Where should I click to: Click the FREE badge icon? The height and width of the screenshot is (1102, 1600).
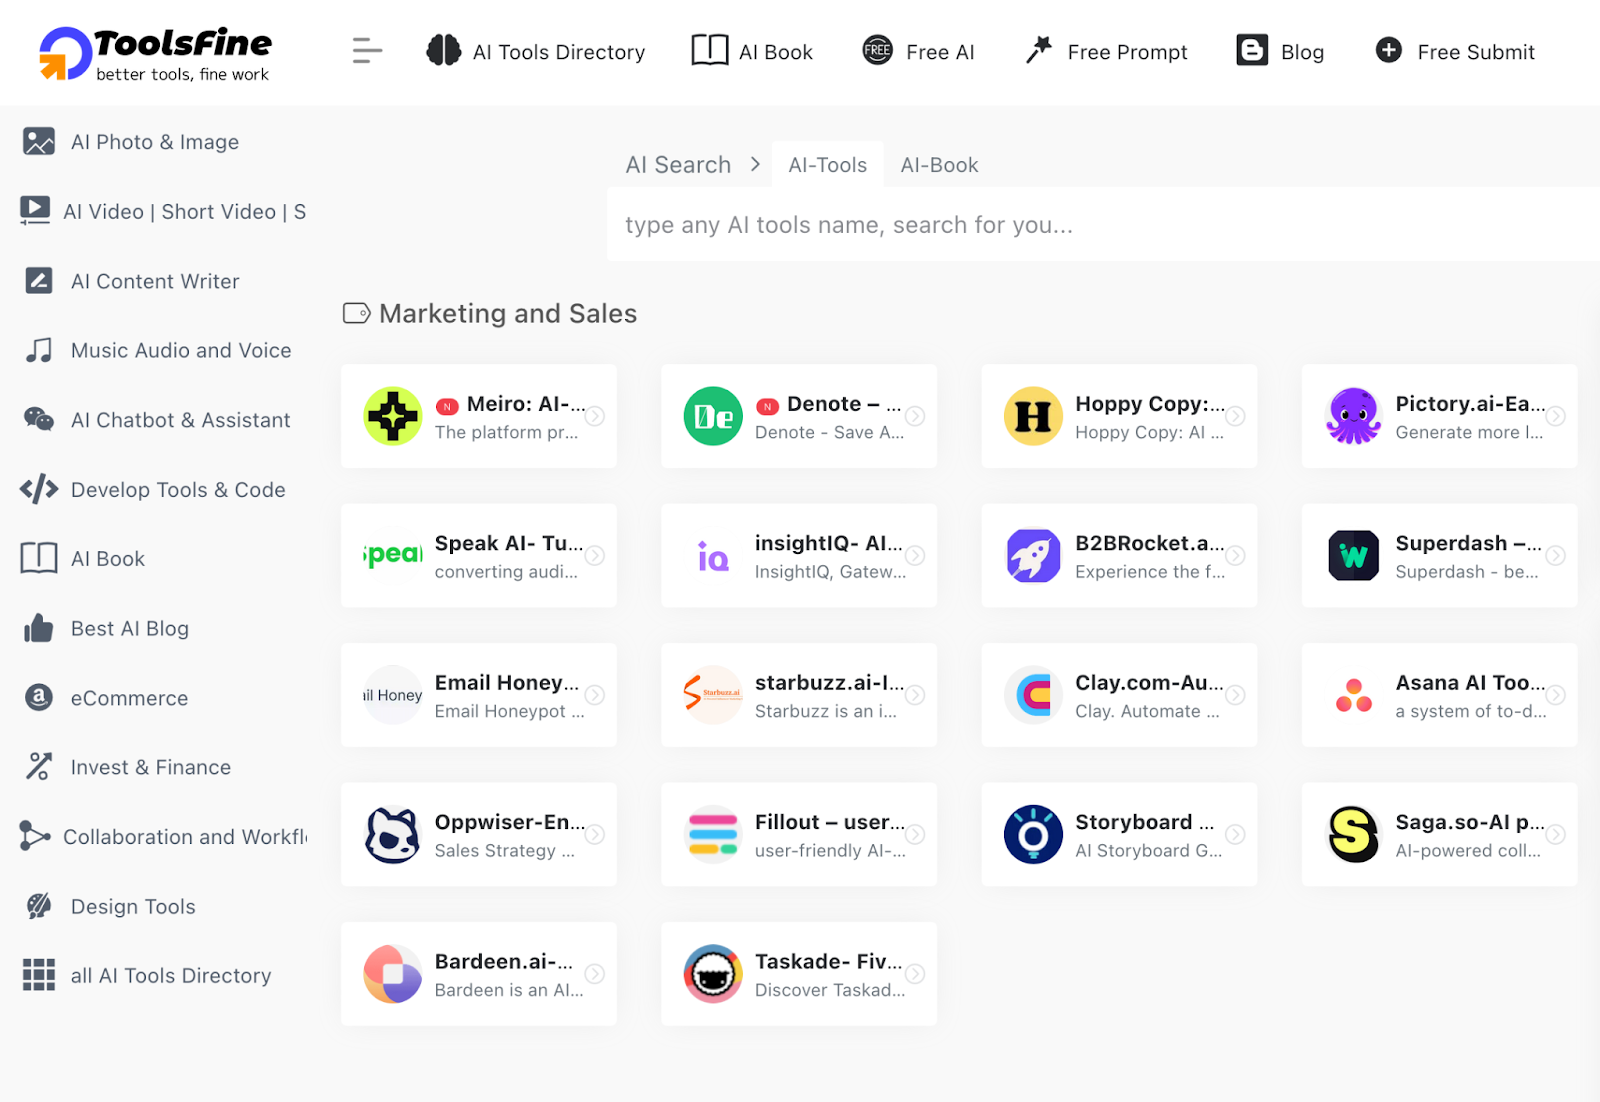tap(877, 50)
